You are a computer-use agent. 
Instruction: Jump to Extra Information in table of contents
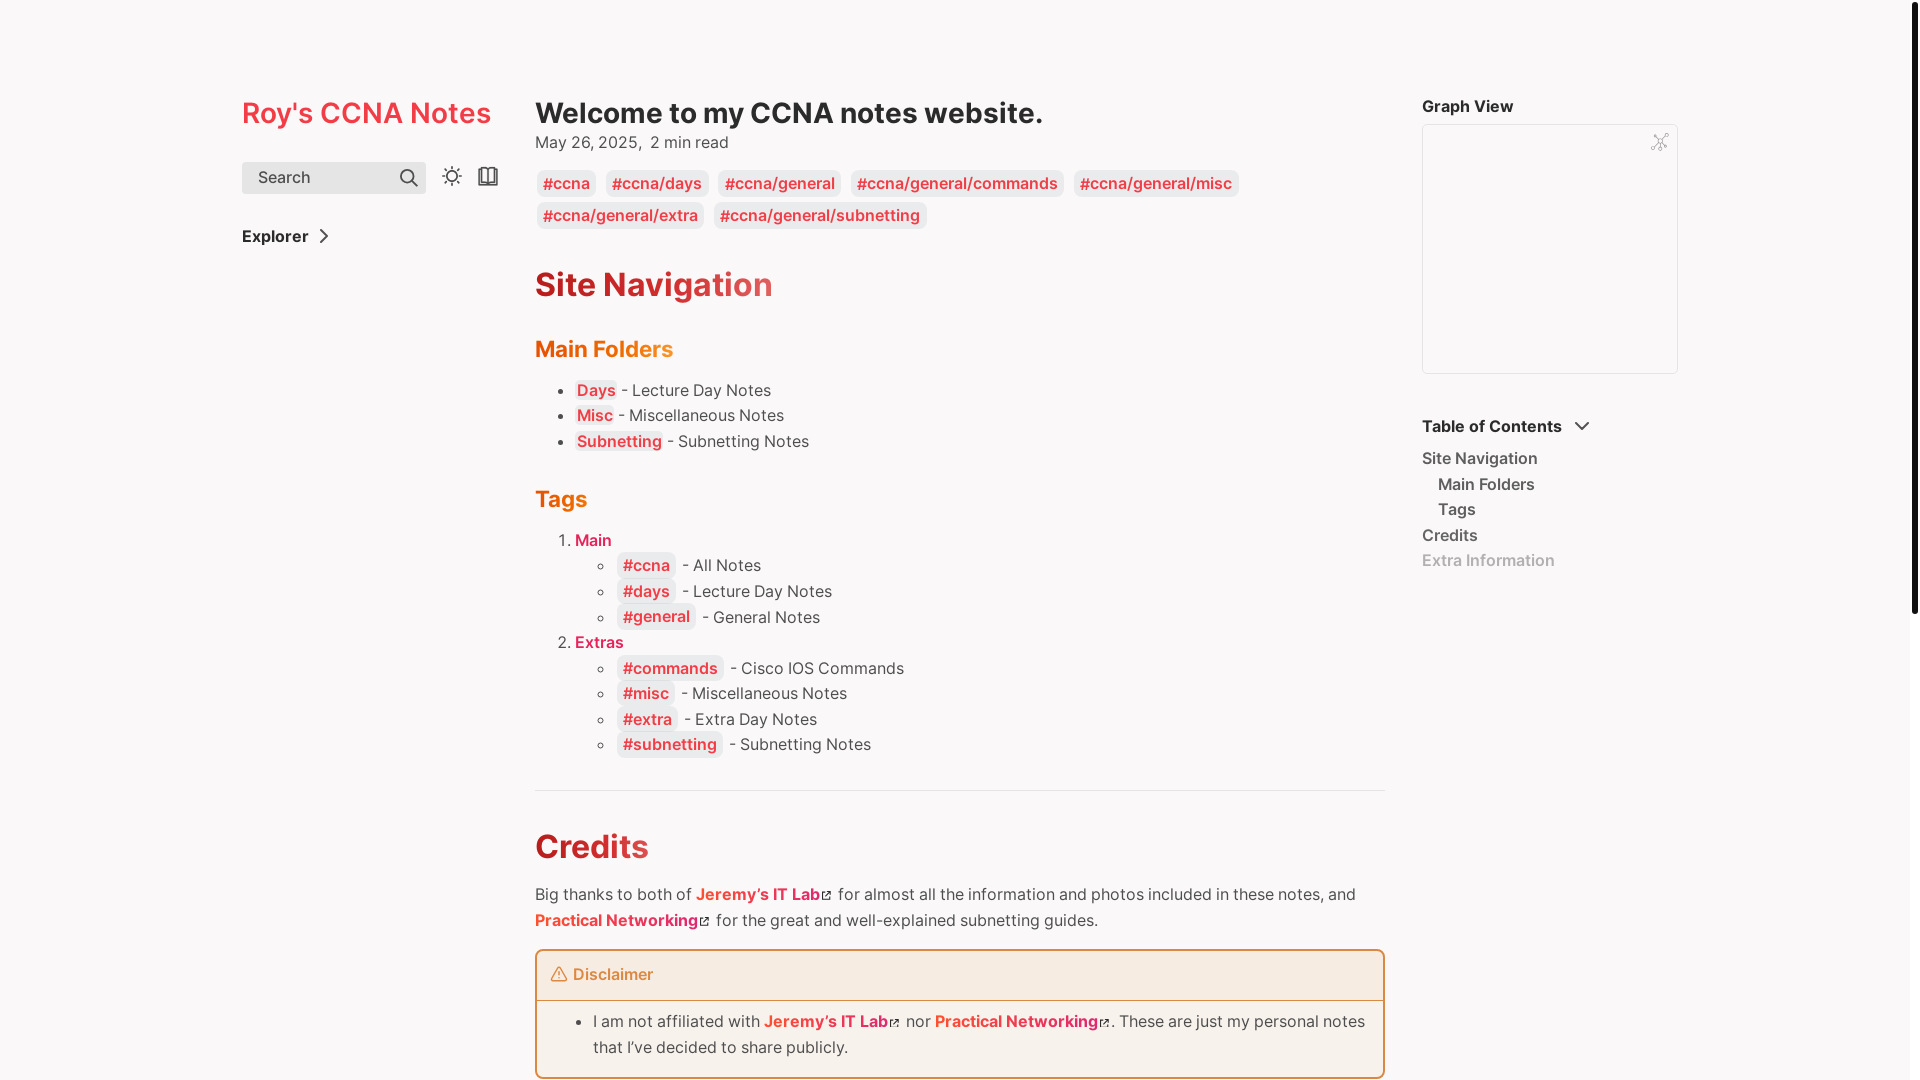click(x=1488, y=560)
